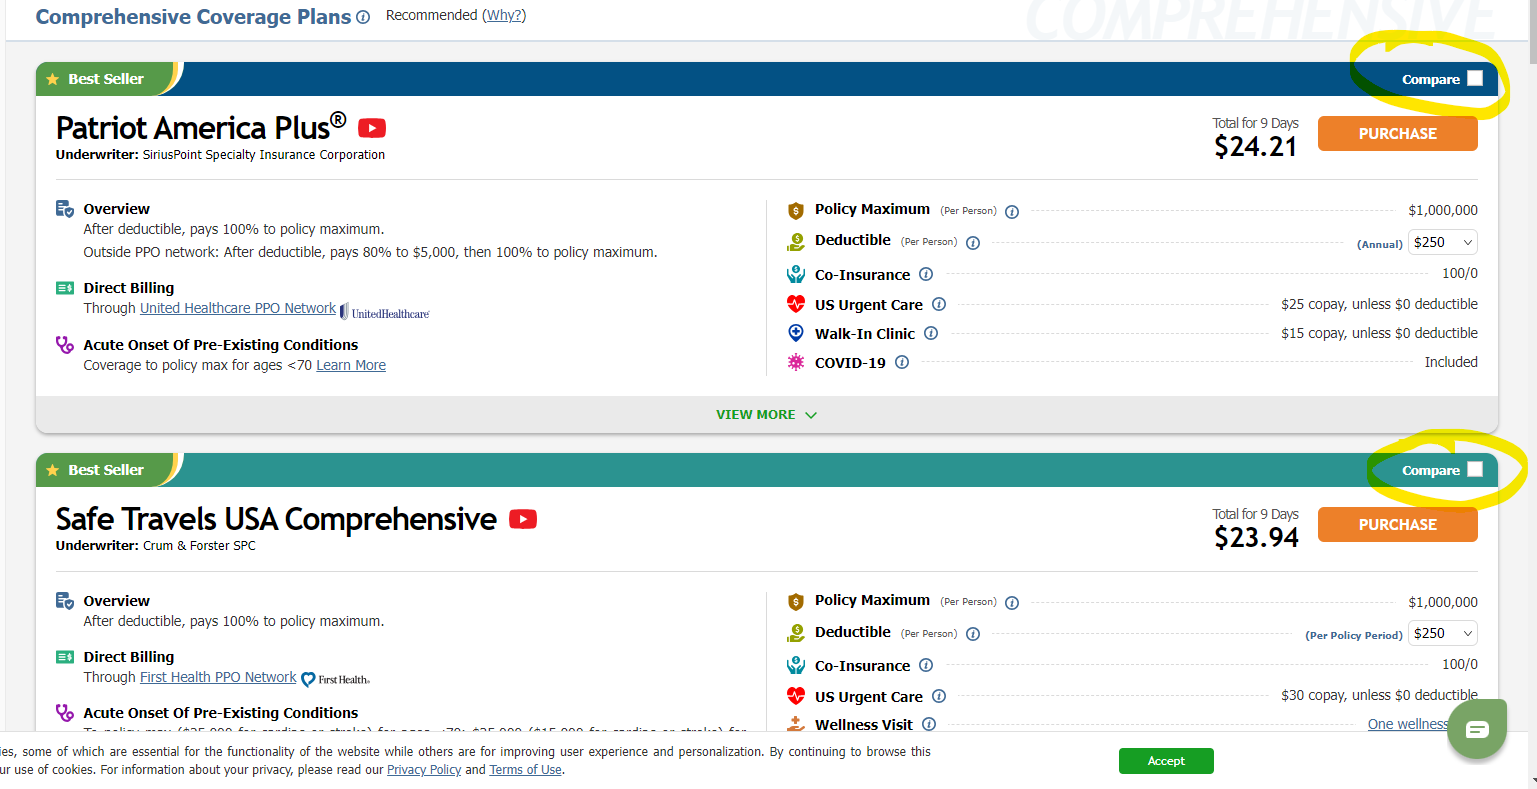
Task: Open Patriot America Plus deductible $250 dropdown
Action: point(1443,242)
